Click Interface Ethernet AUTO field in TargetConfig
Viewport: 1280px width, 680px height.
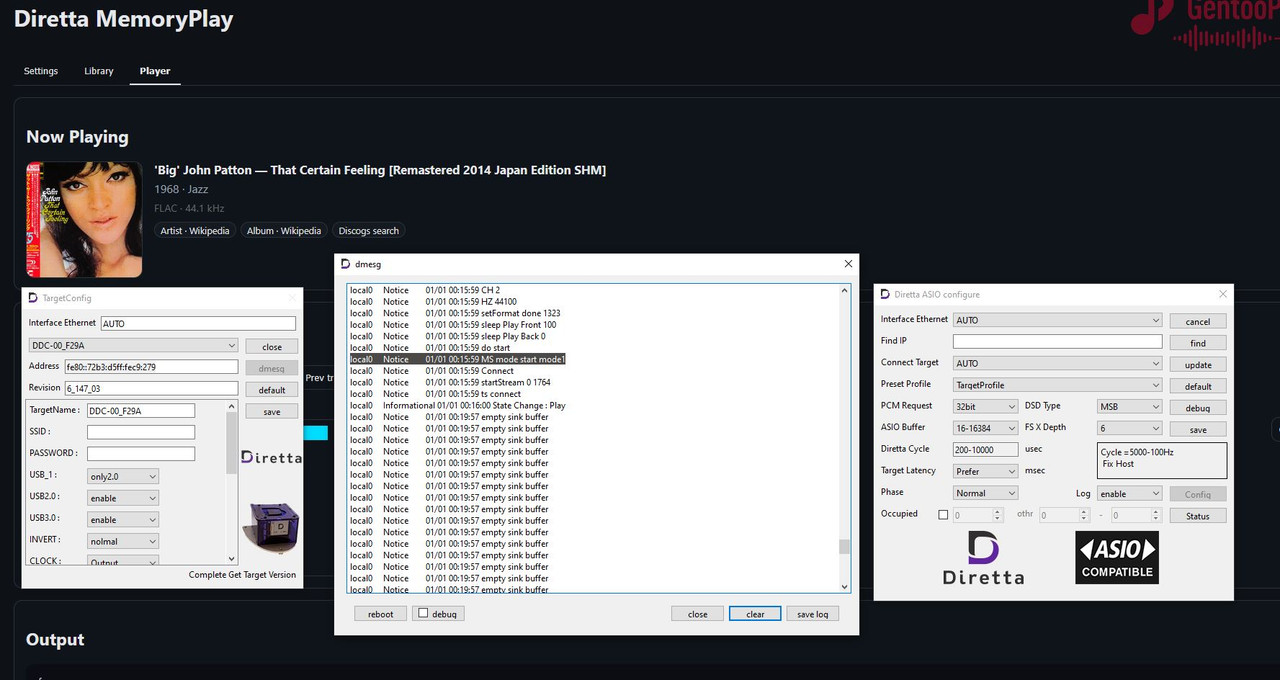(198, 324)
